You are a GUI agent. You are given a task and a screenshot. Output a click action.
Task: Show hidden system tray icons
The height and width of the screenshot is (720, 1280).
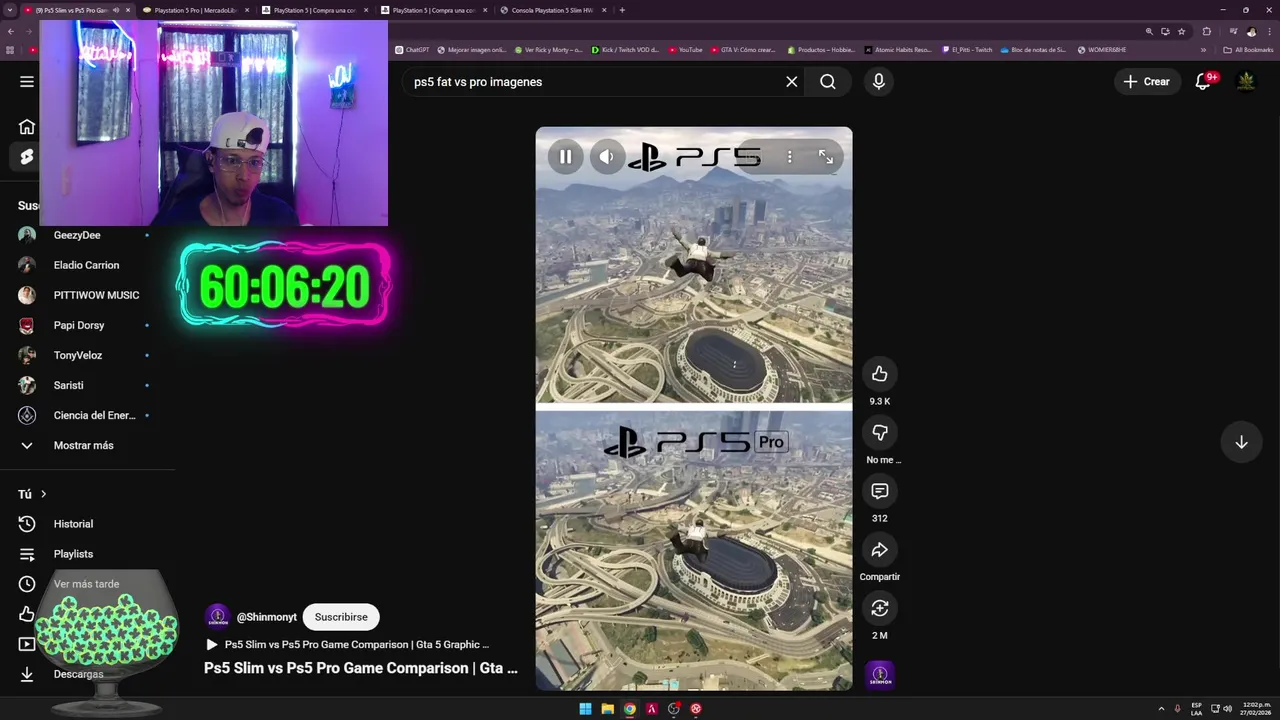click(x=1161, y=709)
